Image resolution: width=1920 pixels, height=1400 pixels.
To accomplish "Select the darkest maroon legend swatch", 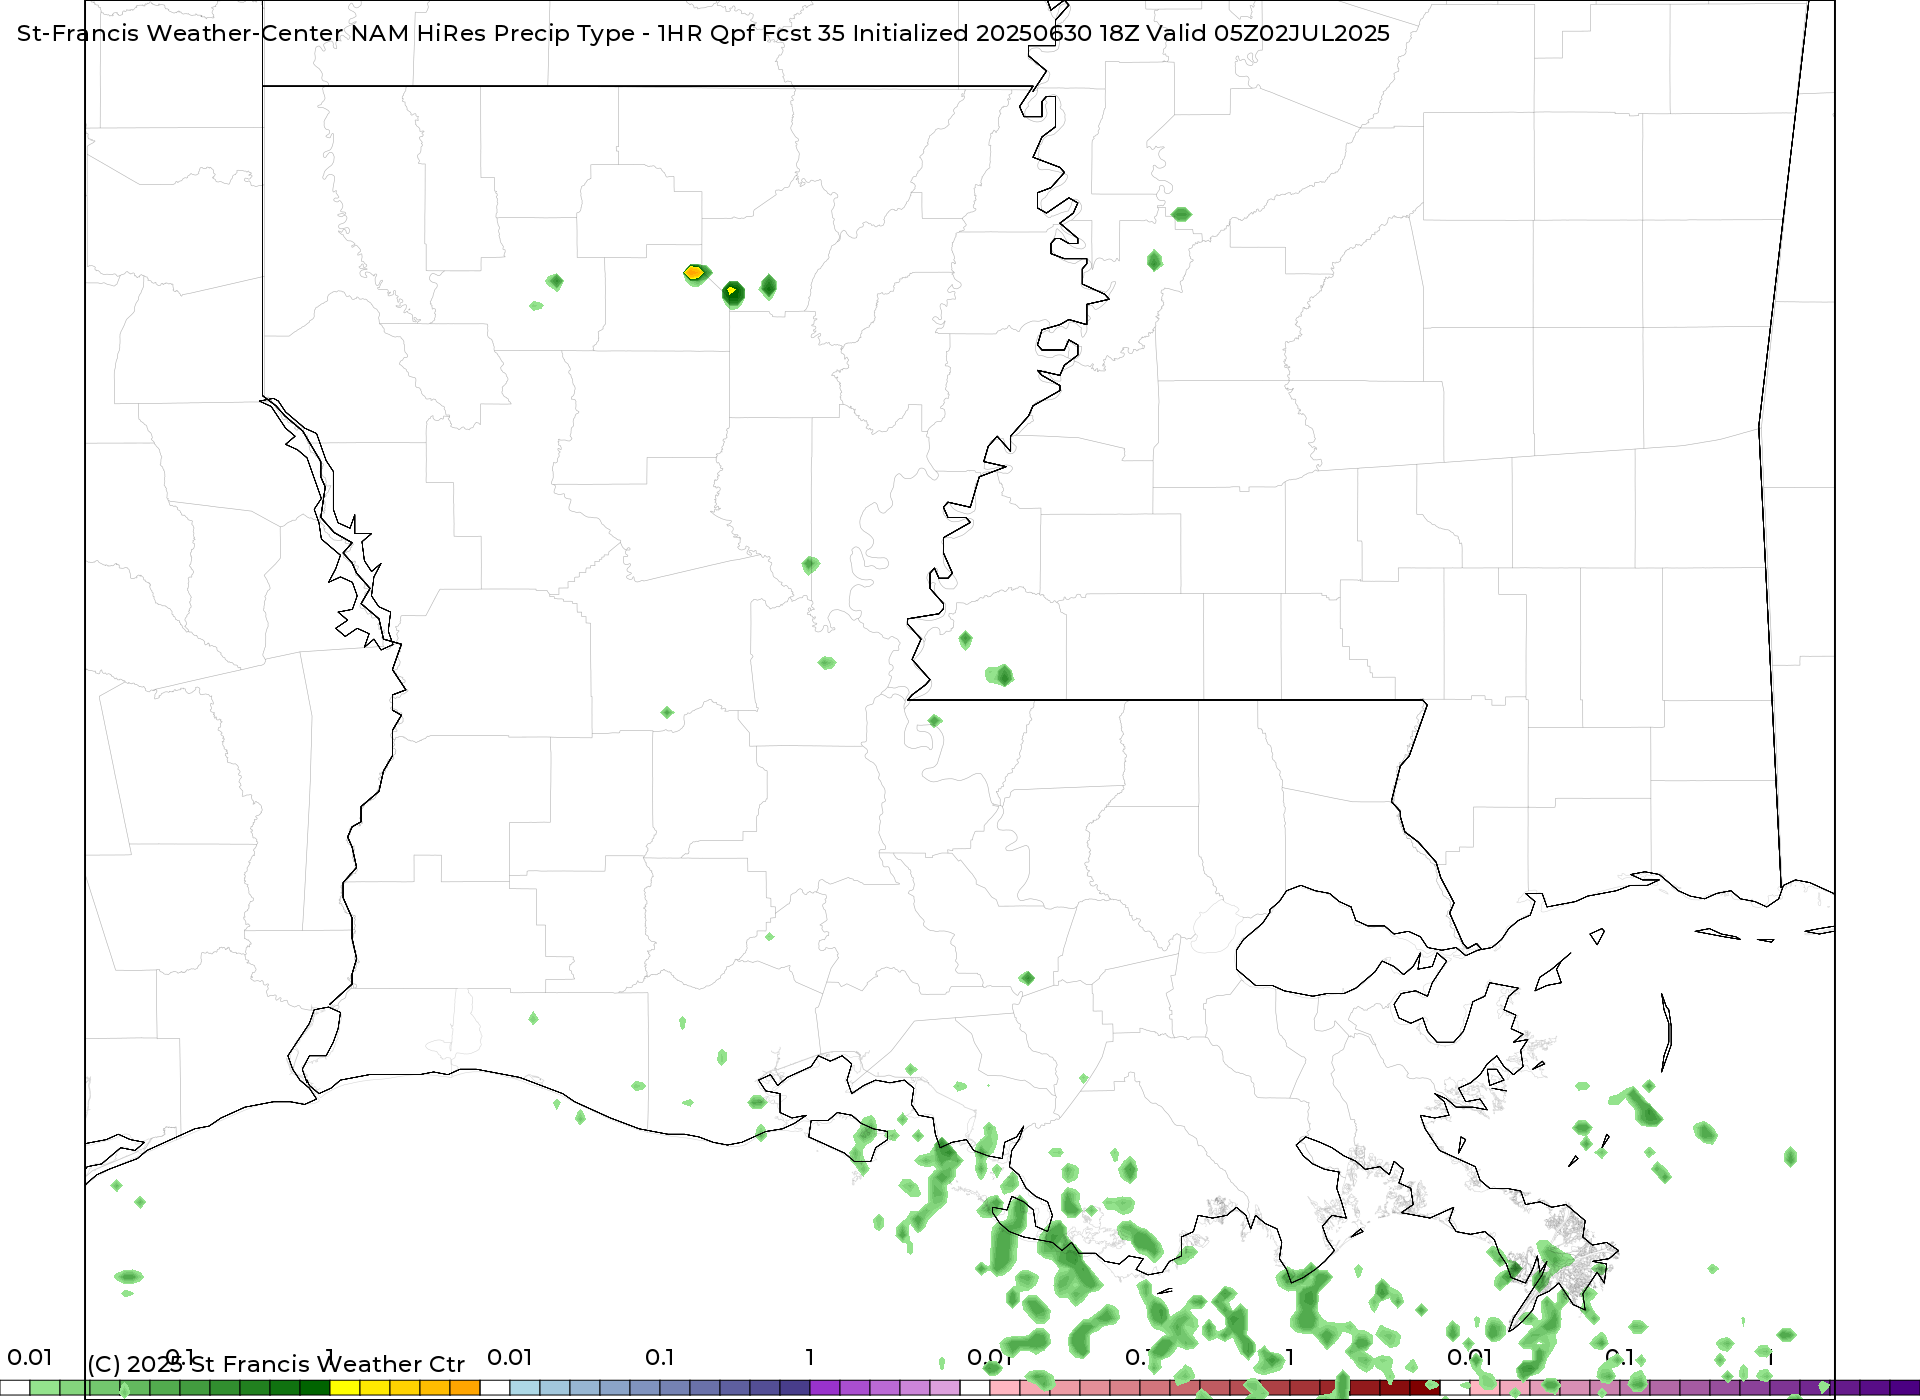I will coord(1425,1388).
